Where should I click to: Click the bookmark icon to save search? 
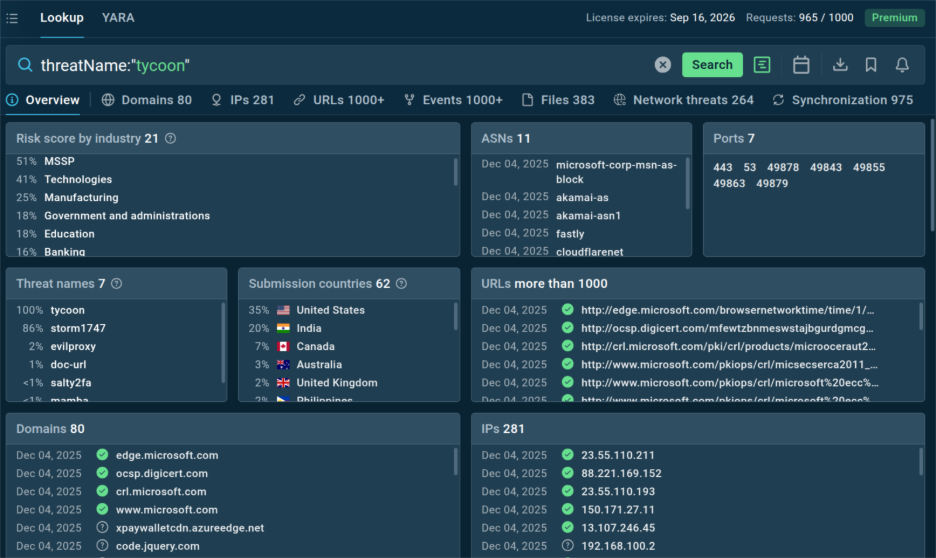(871, 65)
